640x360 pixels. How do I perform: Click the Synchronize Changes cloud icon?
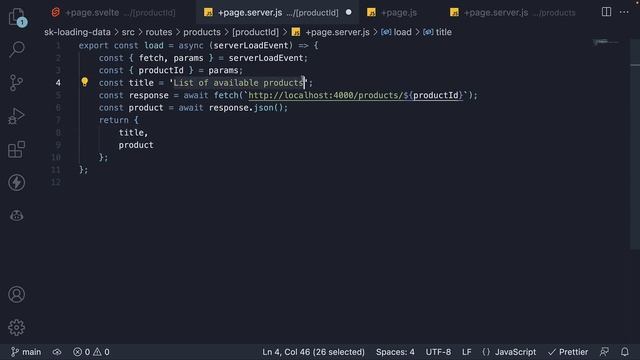[x=57, y=352]
